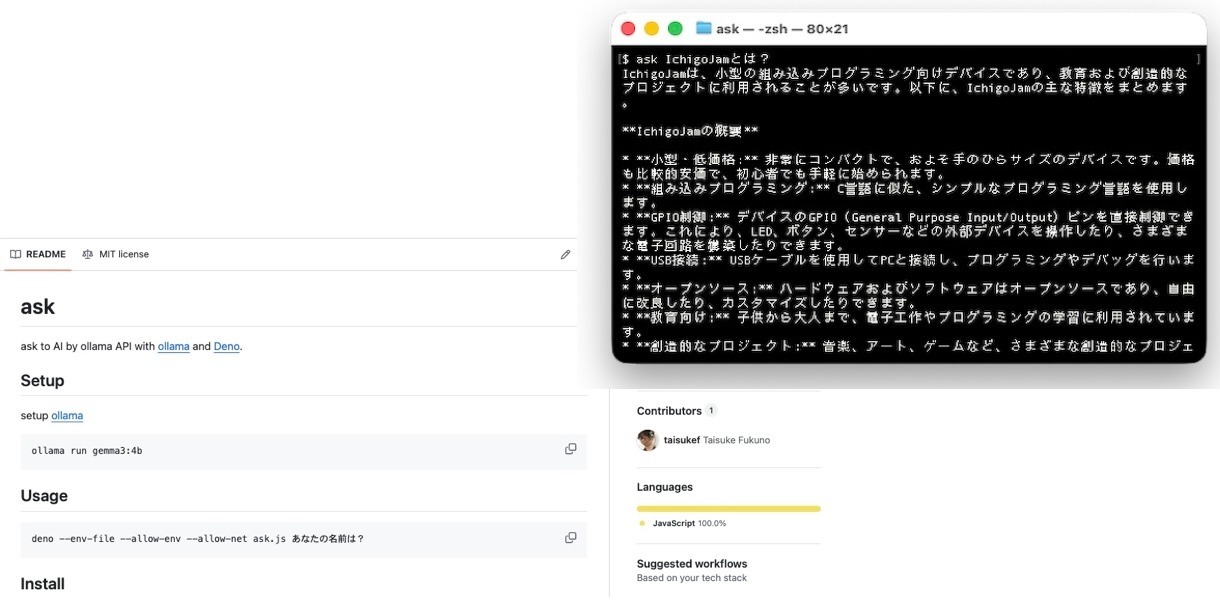Click the folder icon in Terminal title bar
Viewport: 1220px width, 610px height.
[x=703, y=29]
